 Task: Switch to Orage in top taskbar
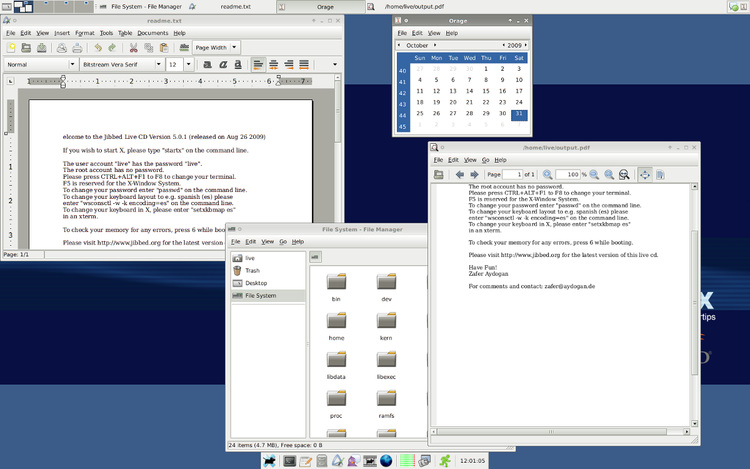pos(320,7)
